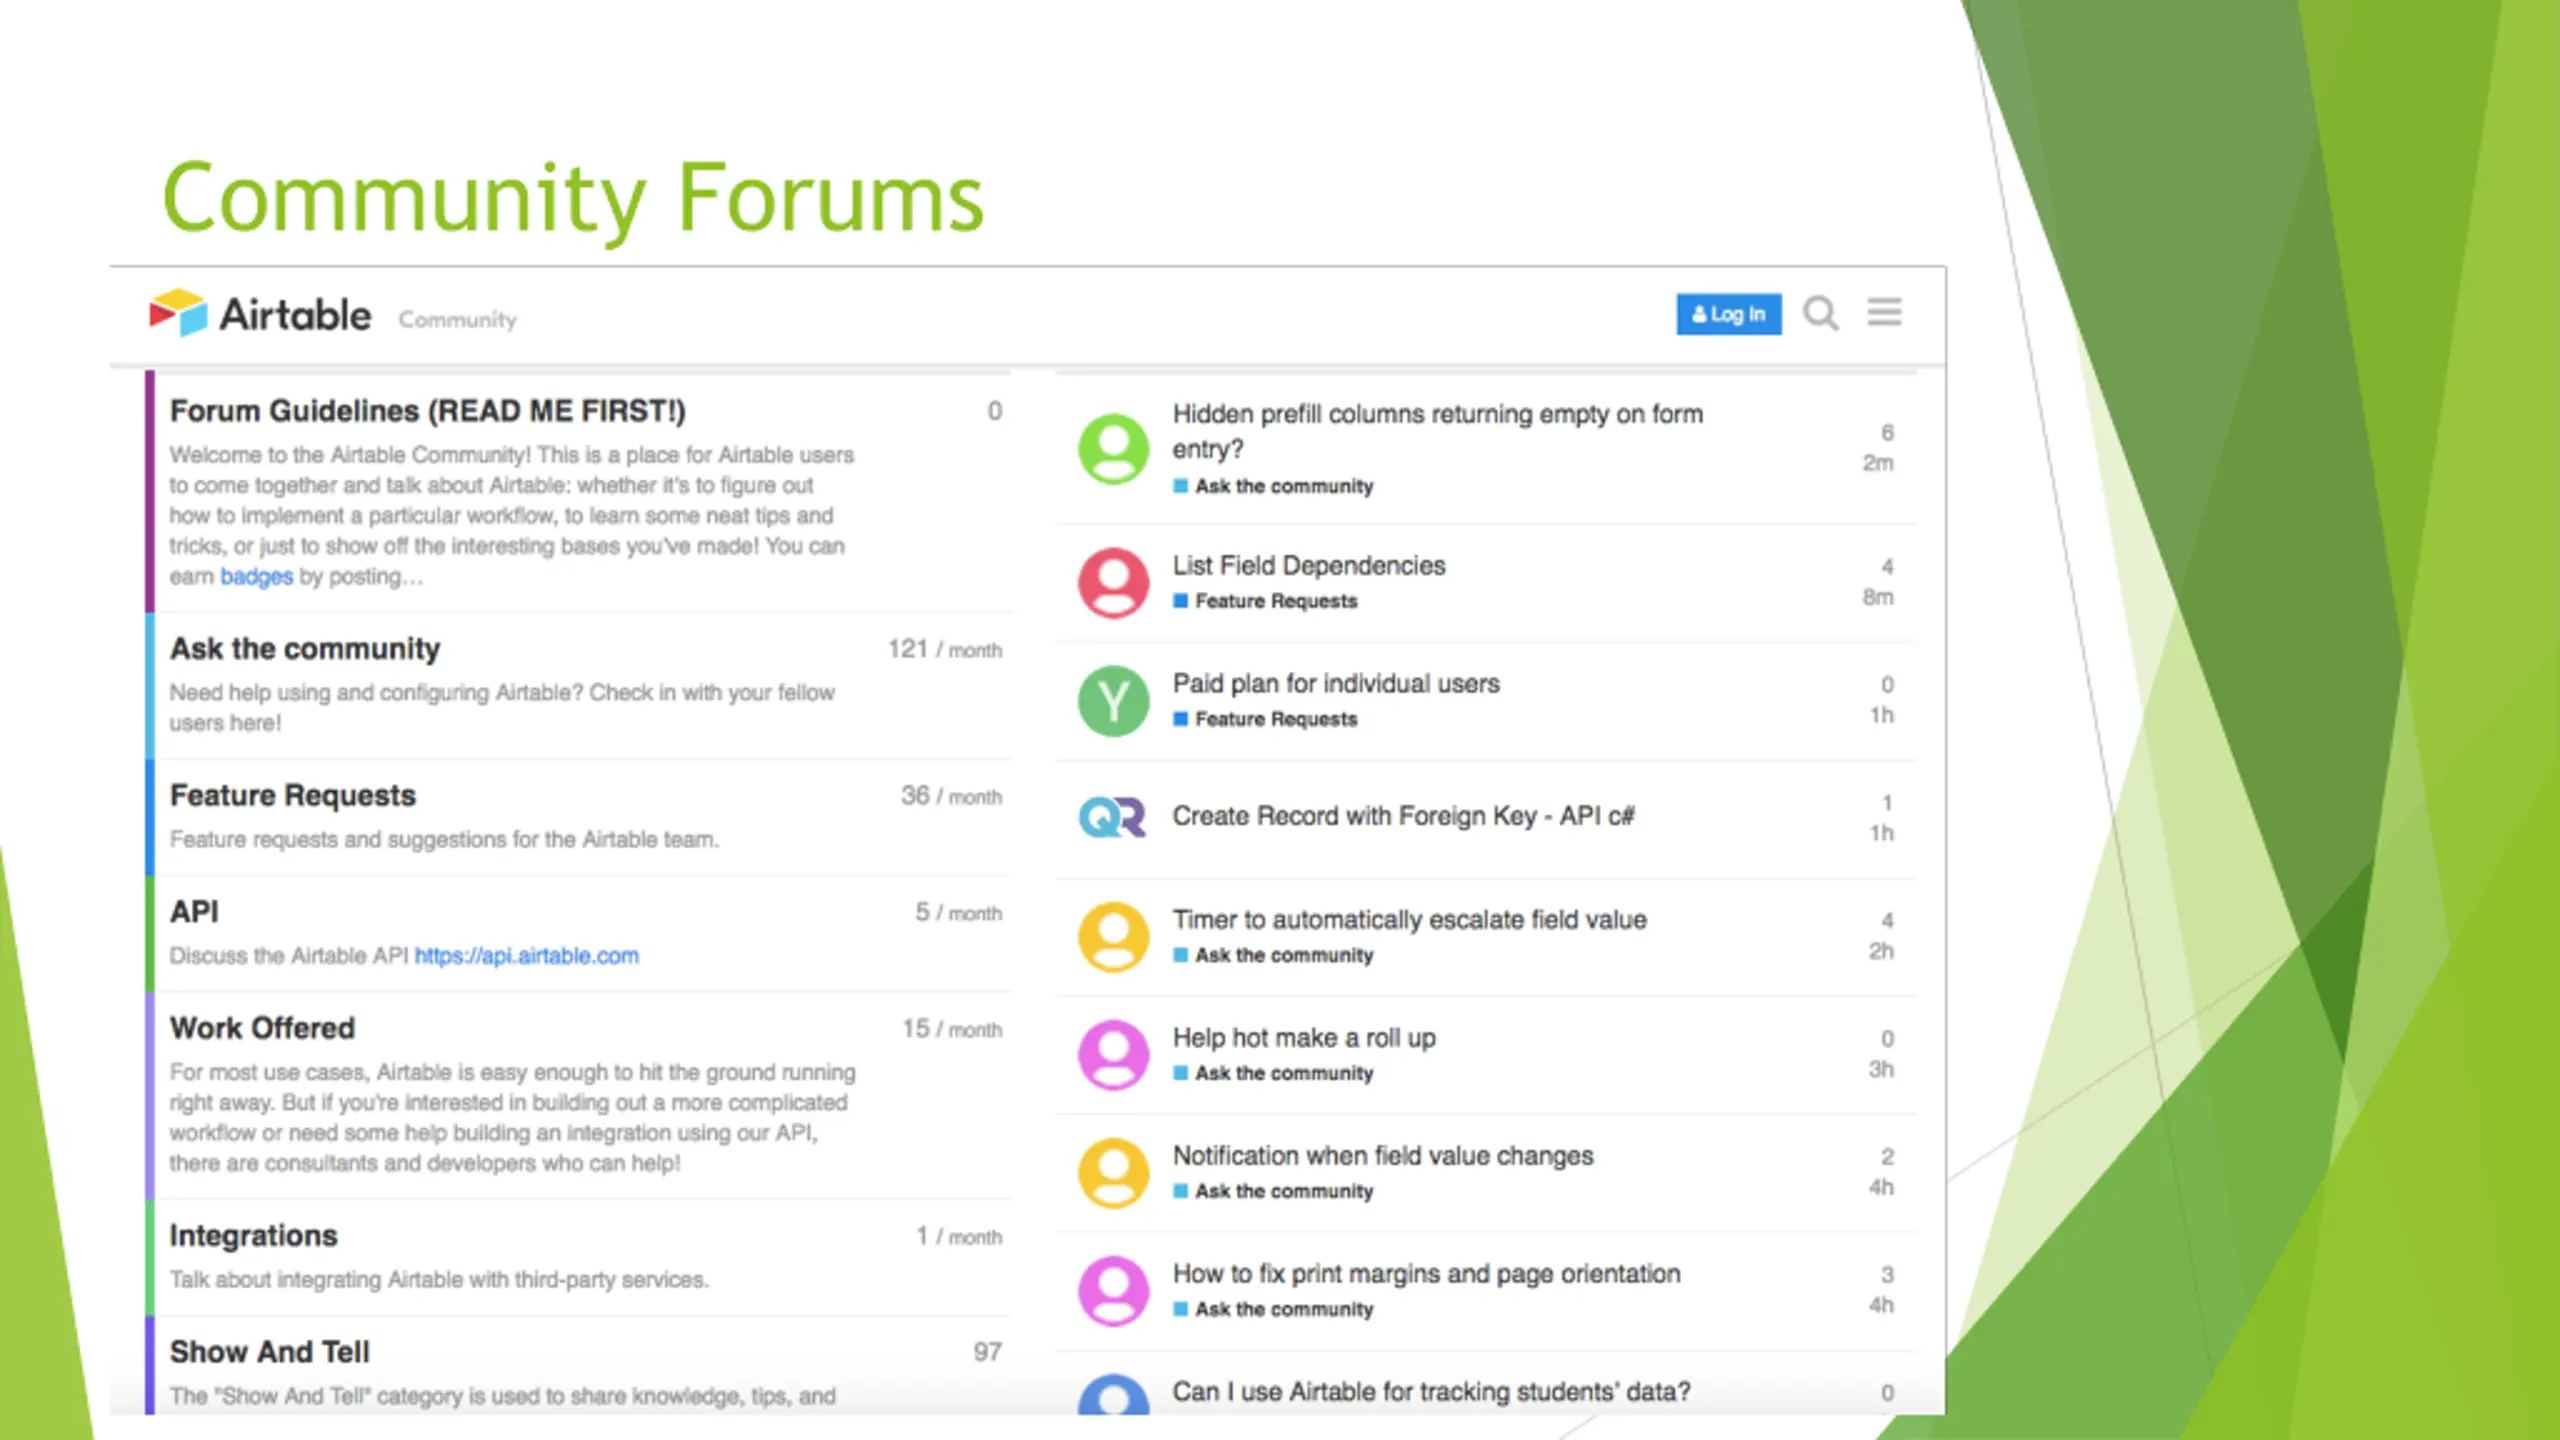Click Ask the community tag under print margins
Screen dimensions: 2560x1440
coord(1273,1309)
